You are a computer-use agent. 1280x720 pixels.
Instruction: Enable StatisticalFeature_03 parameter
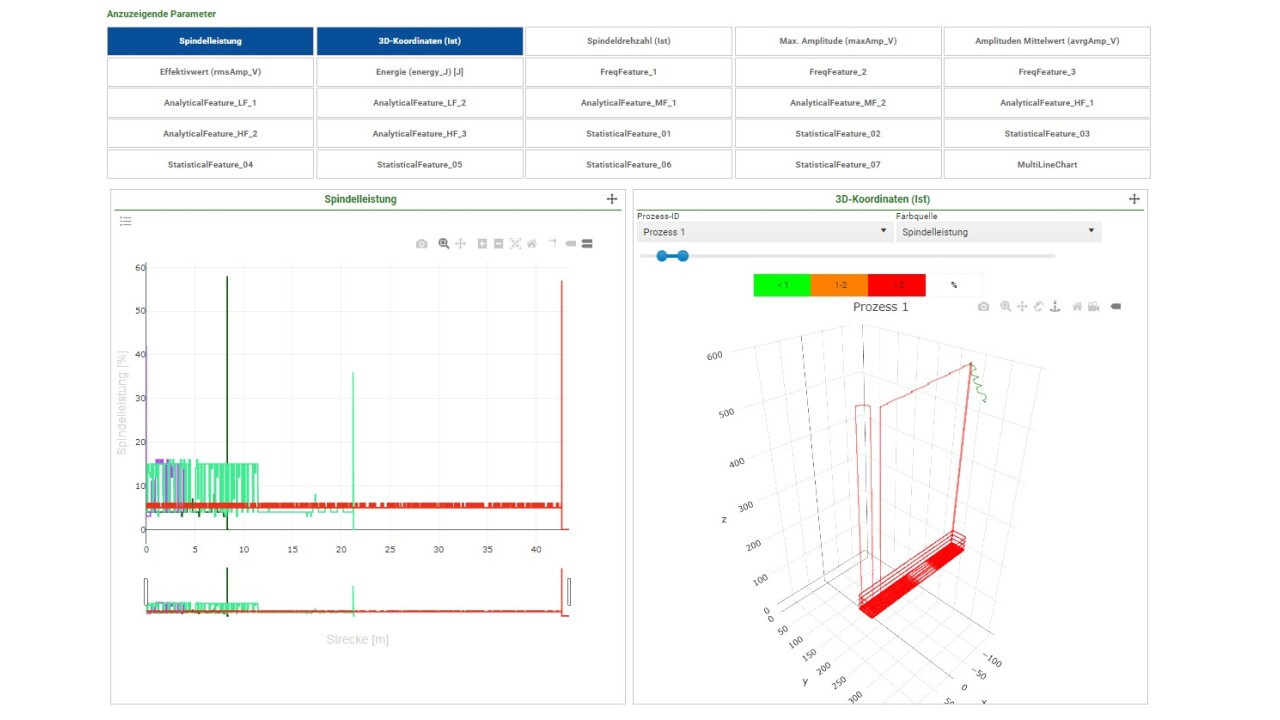tap(1047, 133)
